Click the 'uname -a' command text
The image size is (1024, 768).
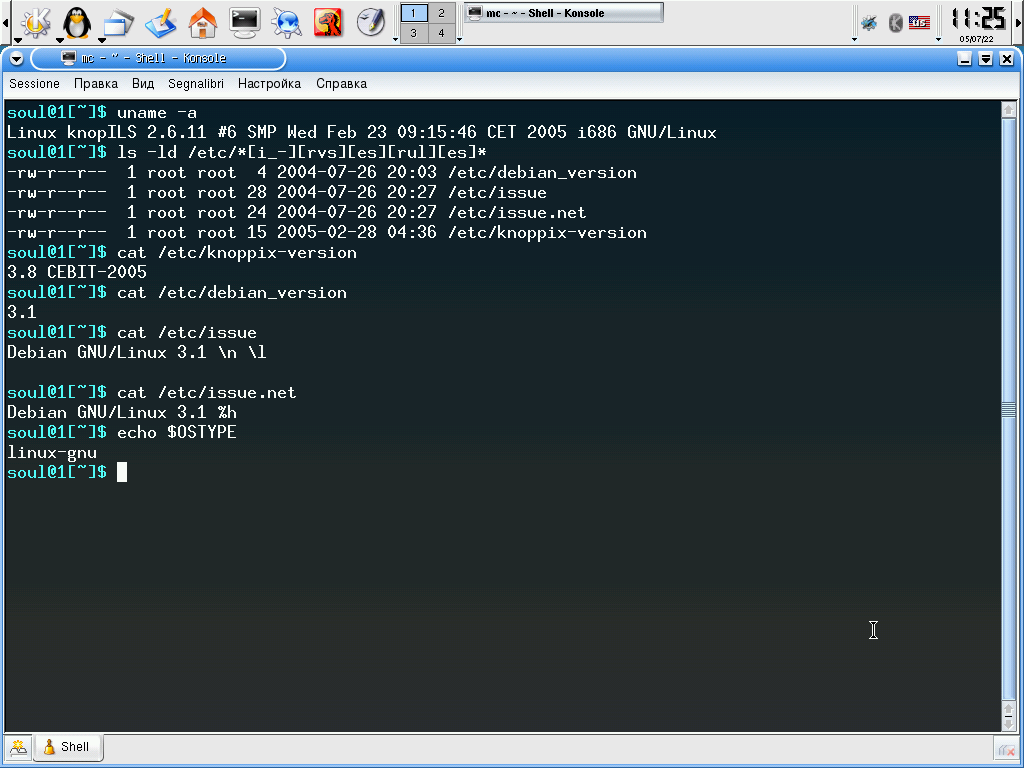tap(157, 113)
